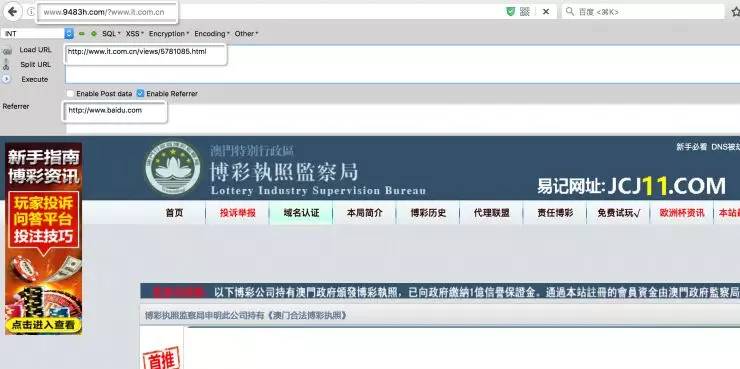Click the Split URL button
The width and height of the screenshot is (740, 369).
35,64
